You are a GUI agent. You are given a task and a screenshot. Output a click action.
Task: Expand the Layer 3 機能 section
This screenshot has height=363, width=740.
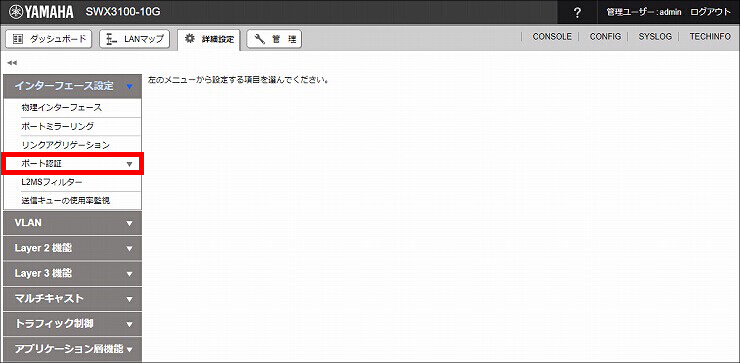click(72, 273)
